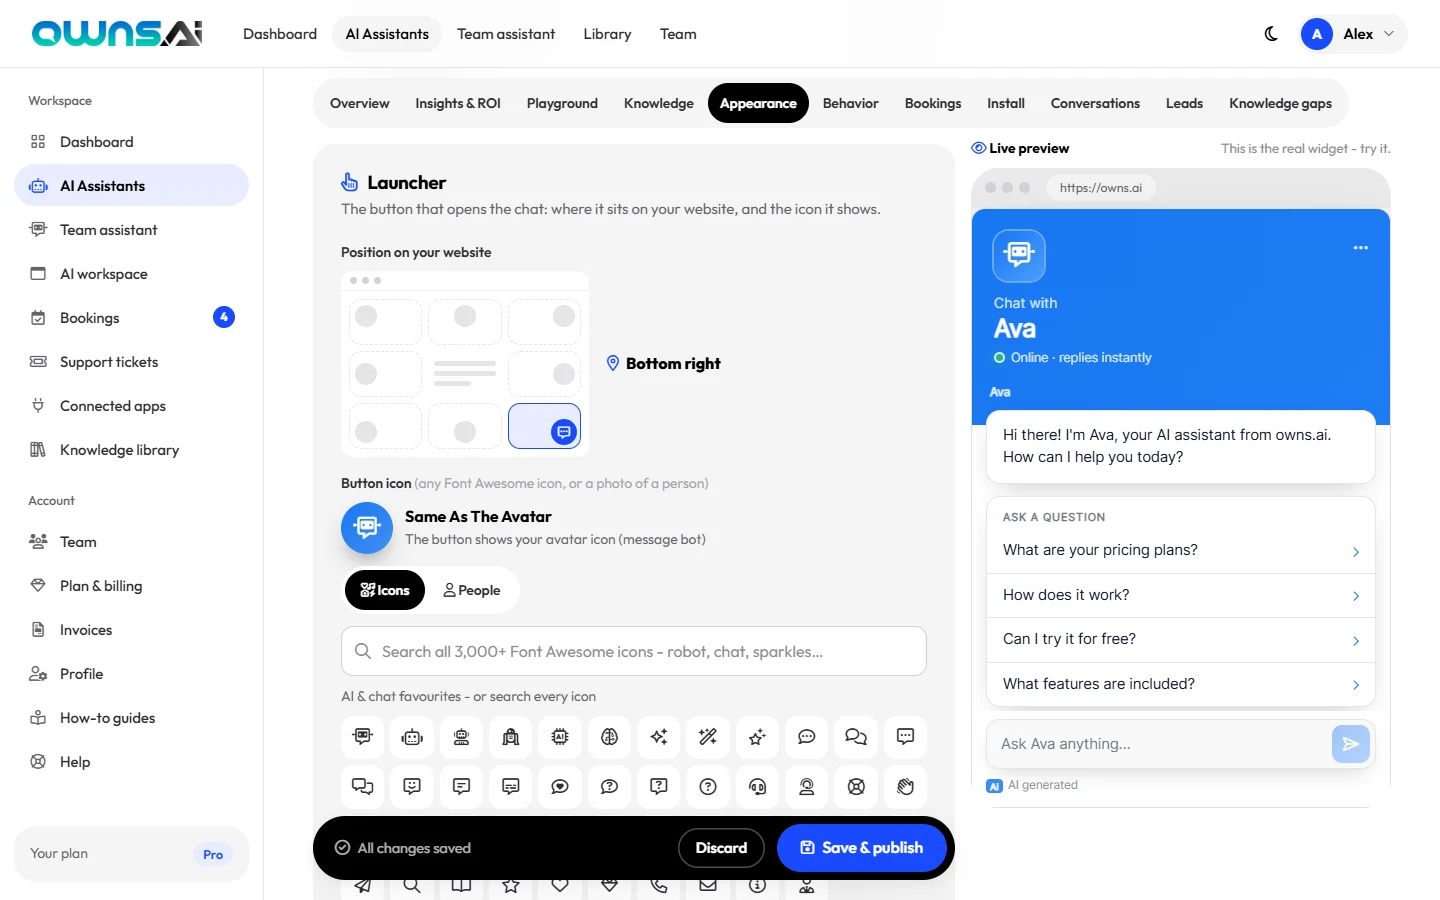The height and width of the screenshot is (900, 1440).
Task: Click the owns.ai logo
Action: coord(117,34)
